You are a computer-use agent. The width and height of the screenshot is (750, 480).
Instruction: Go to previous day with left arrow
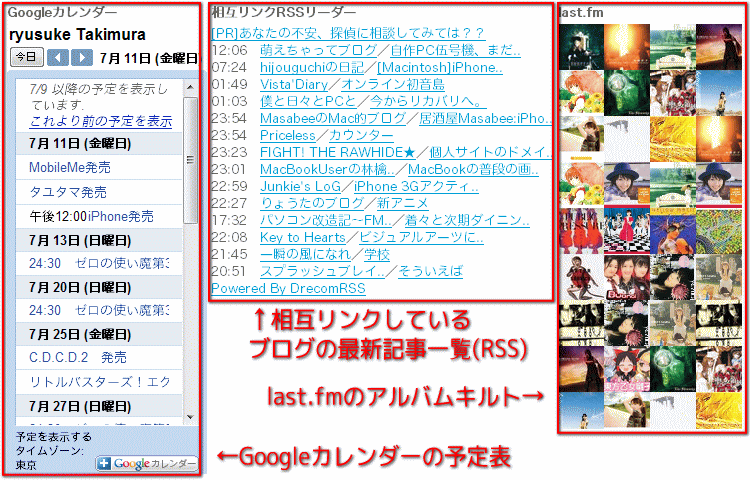tap(58, 58)
